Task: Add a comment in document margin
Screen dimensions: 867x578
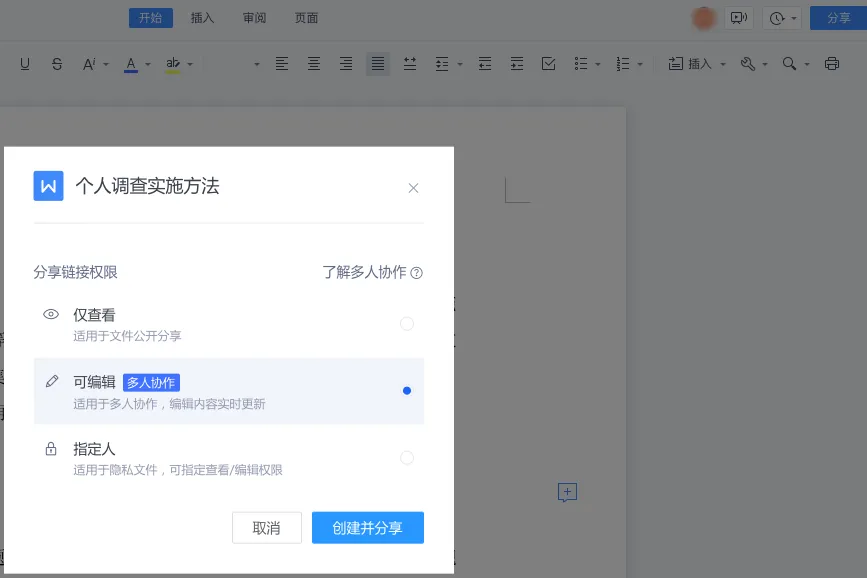Action: [567, 492]
